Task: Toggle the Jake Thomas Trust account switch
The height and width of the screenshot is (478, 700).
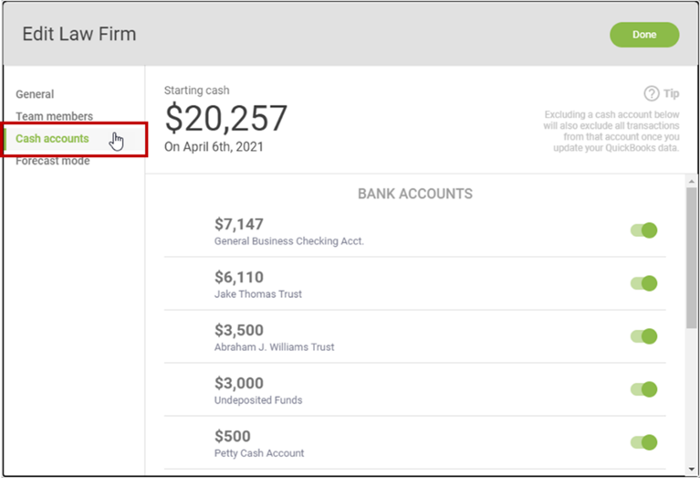Action: coord(643,283)
